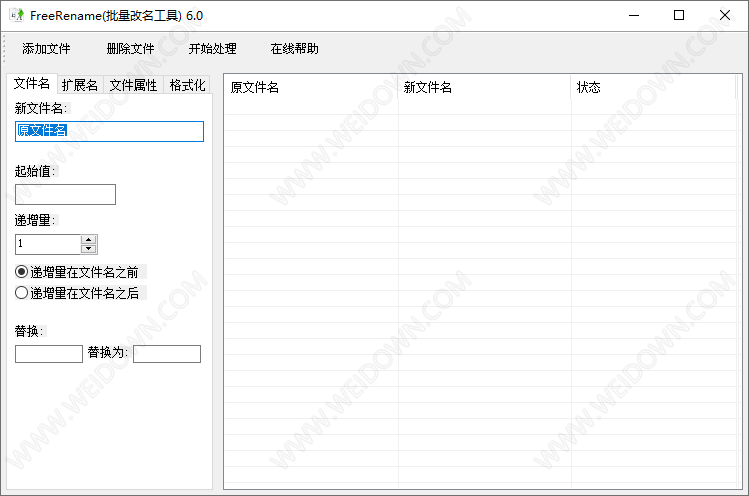Increase 递增量 with up arrow
This screenshot has height=496, width=749.
(x=89, y=239)
